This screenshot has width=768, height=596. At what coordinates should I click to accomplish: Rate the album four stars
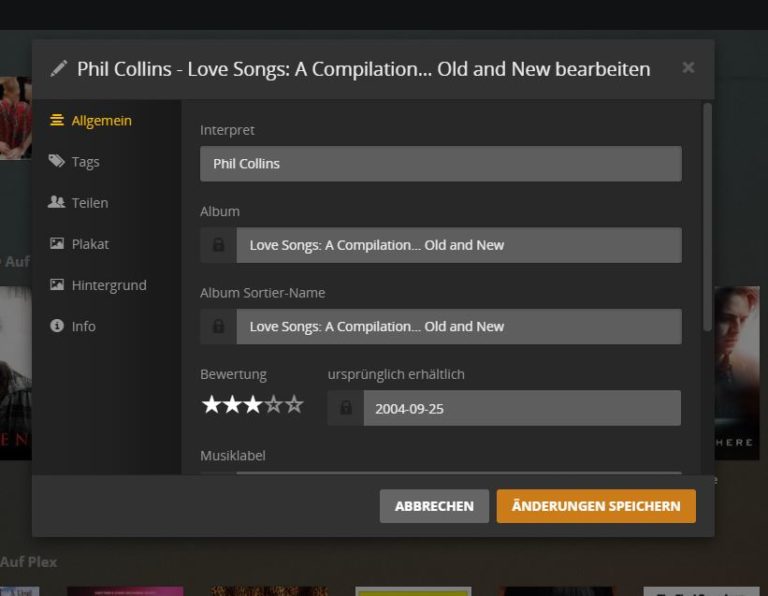tap(273, 405)
